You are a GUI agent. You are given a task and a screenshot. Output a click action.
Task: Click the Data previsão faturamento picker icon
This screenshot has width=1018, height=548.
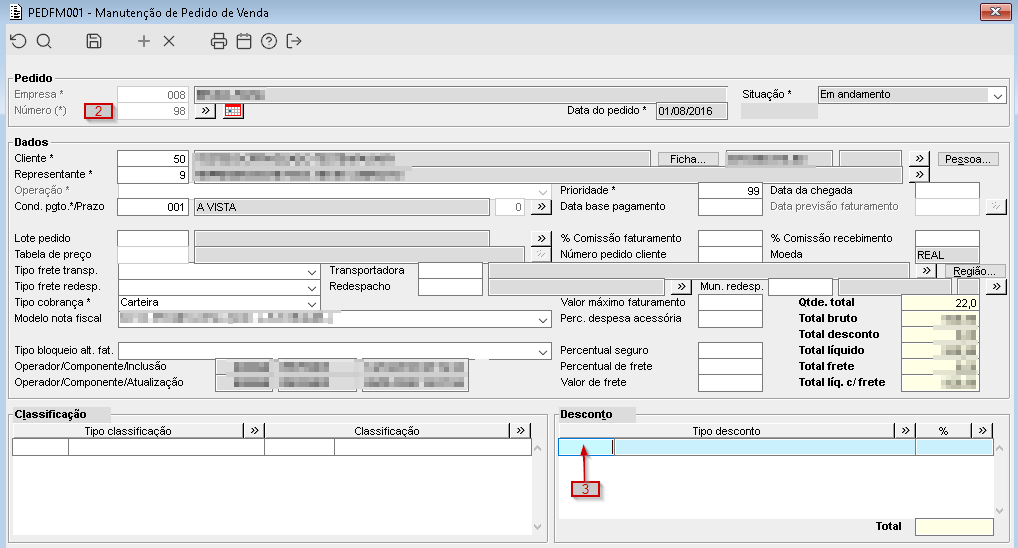click(996, 206)
